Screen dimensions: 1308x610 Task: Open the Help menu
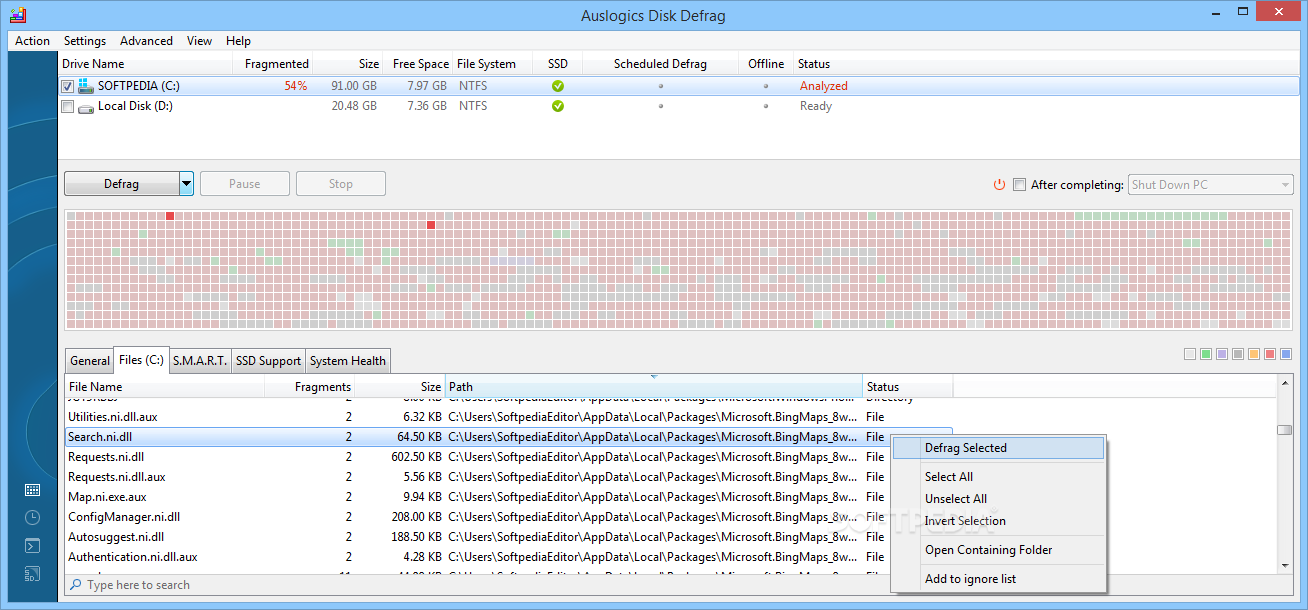(238, 41)
